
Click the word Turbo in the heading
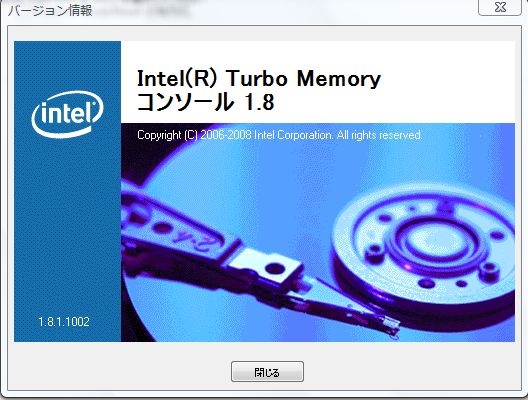click(x=257, y=78)
